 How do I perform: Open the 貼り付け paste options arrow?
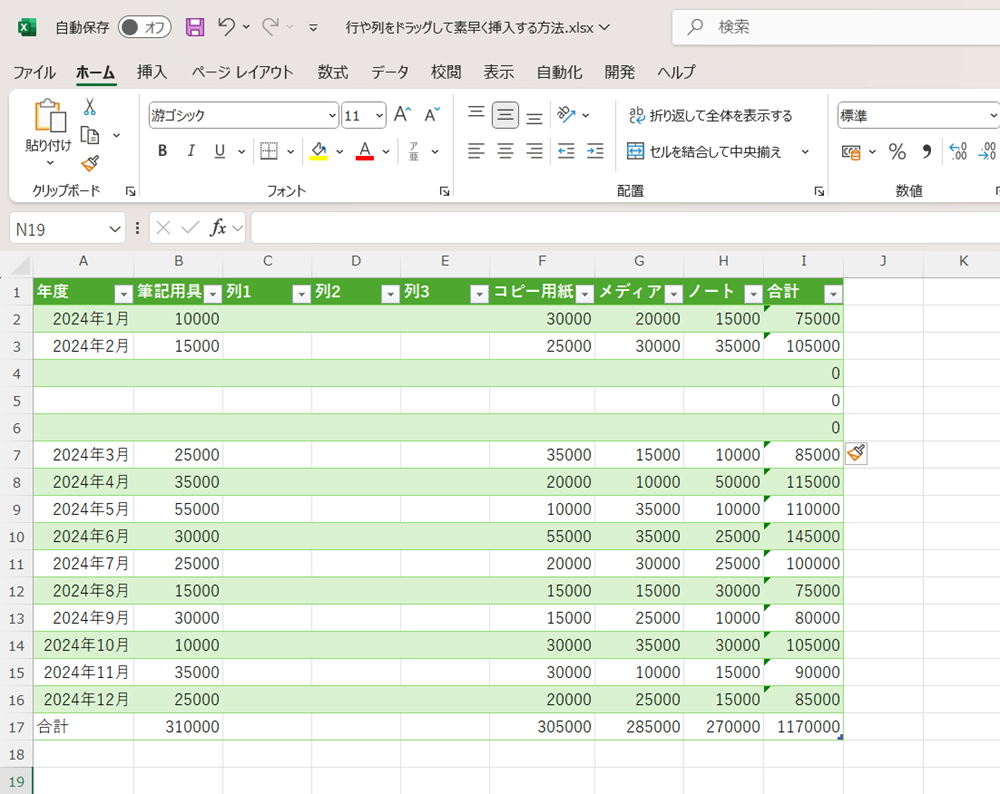click(50, 163)
